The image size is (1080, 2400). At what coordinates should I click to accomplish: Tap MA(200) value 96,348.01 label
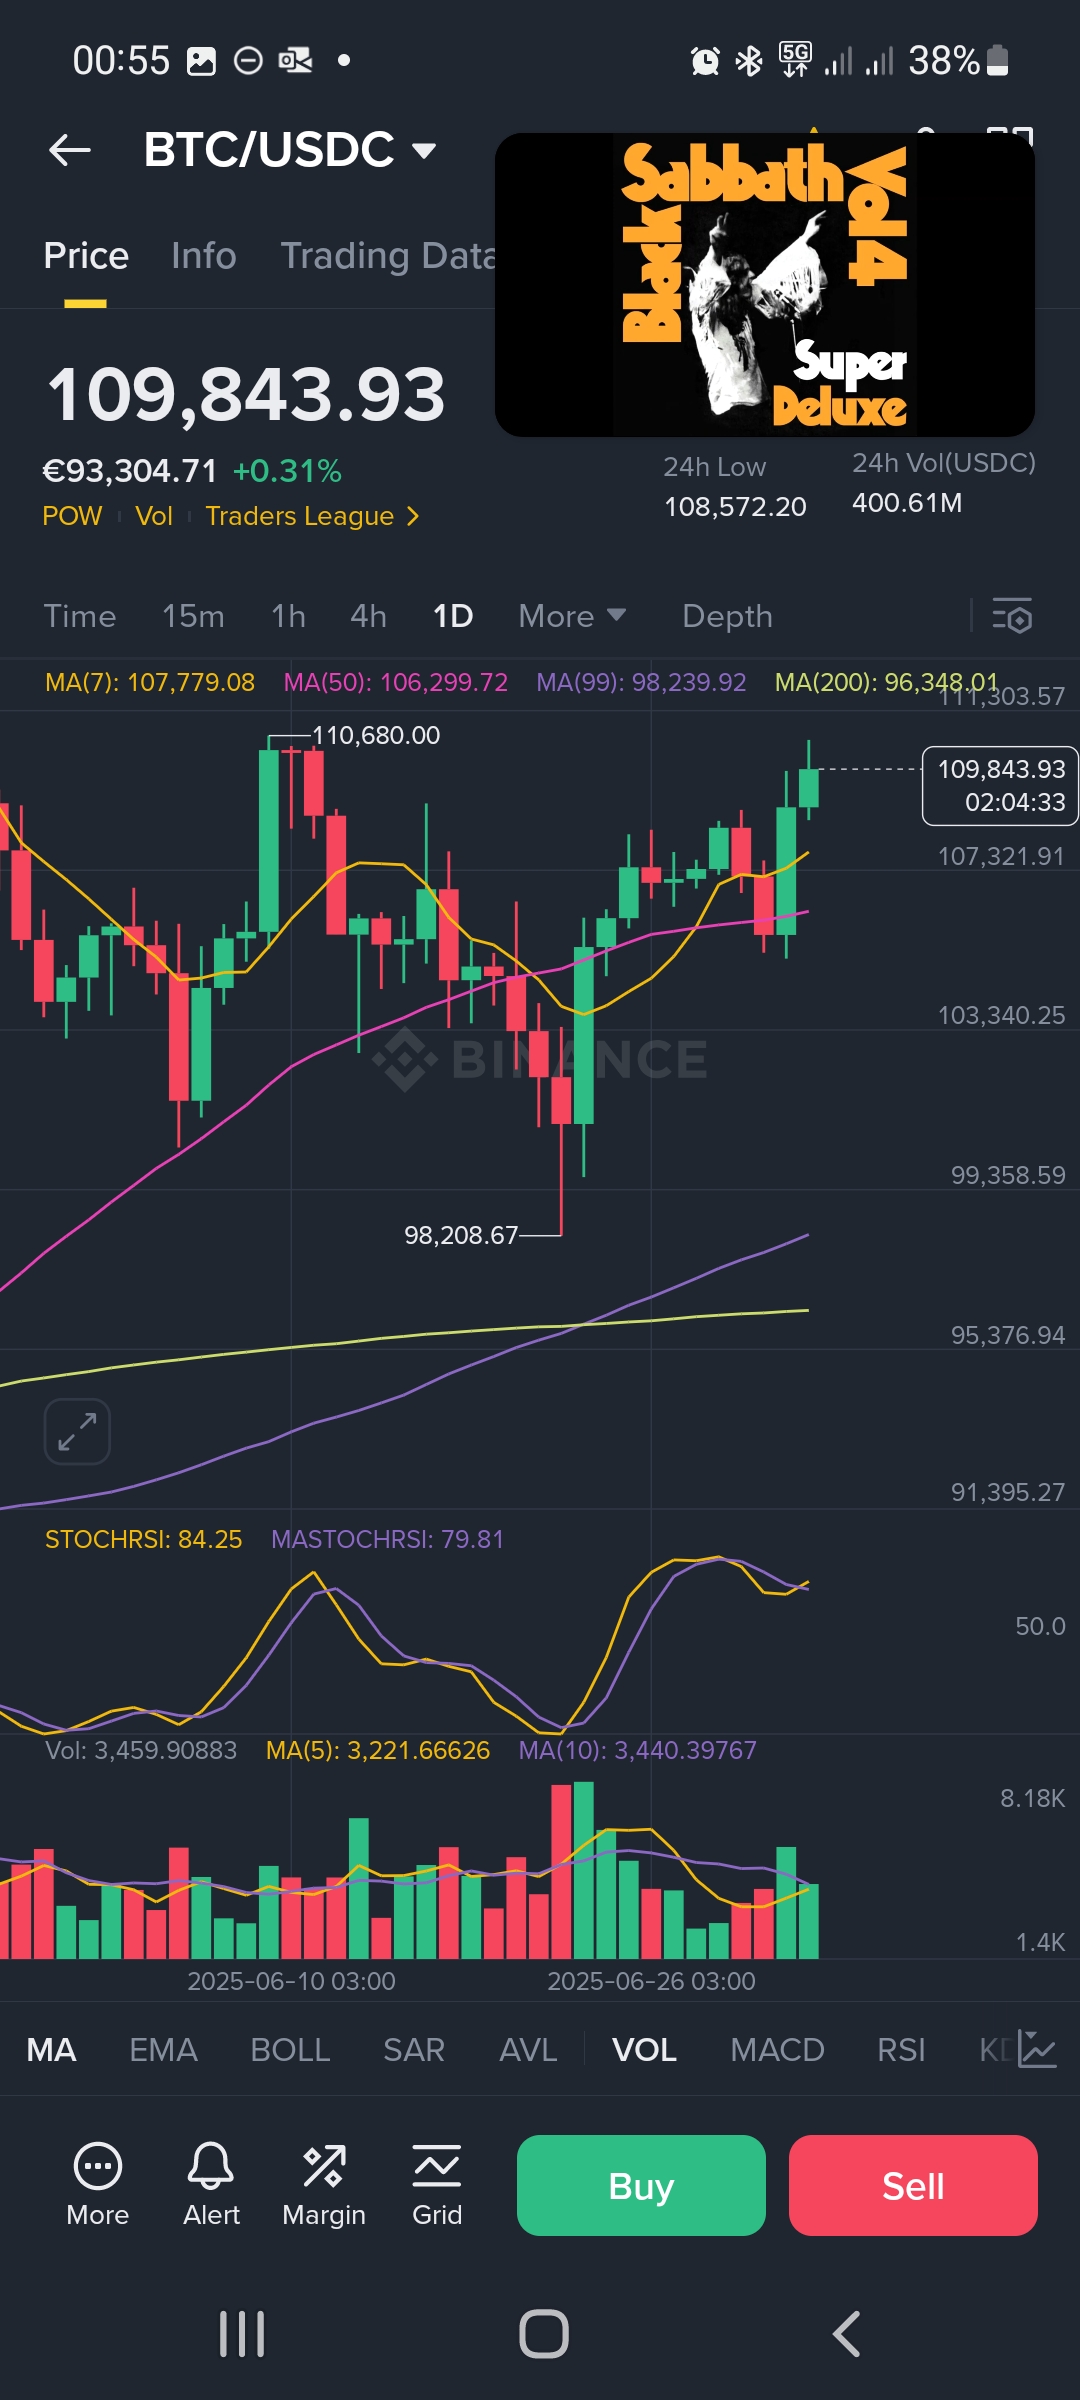886,682
